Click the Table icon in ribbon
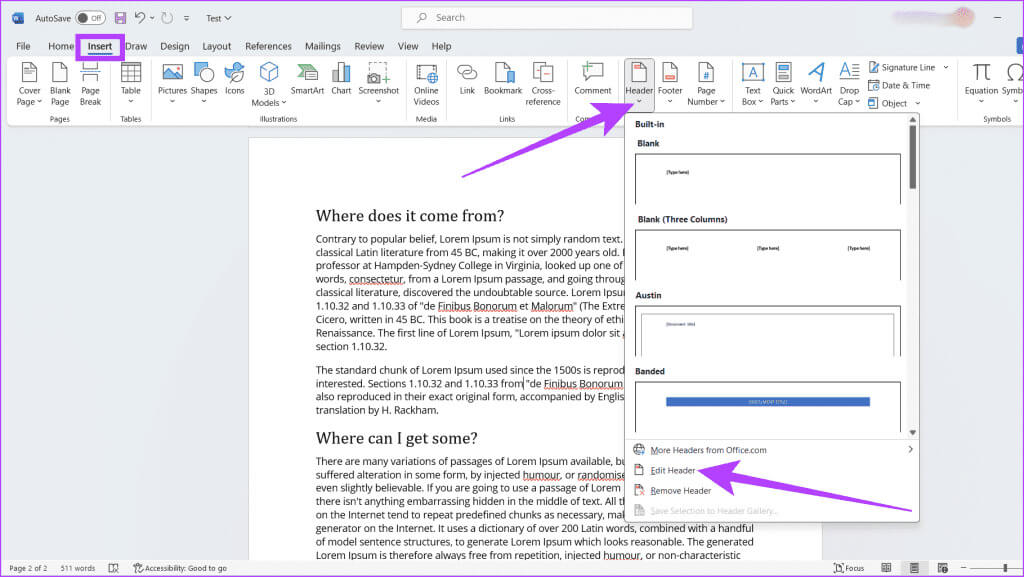Viewport: 1024px width, 577px height. coord(131,82)
